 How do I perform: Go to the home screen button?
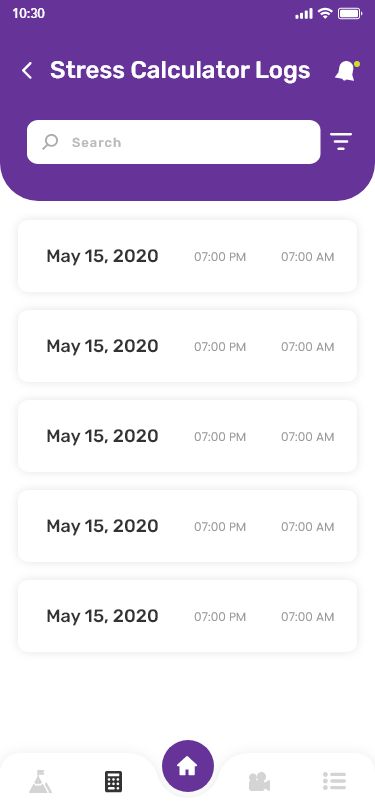188,766
